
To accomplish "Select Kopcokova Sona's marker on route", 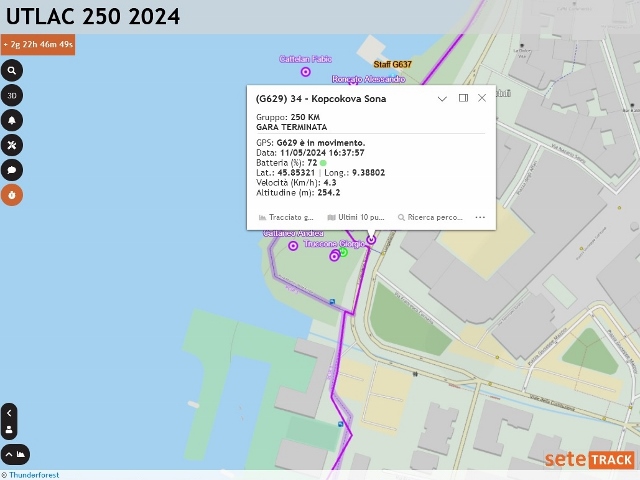I will click(371, 240).
